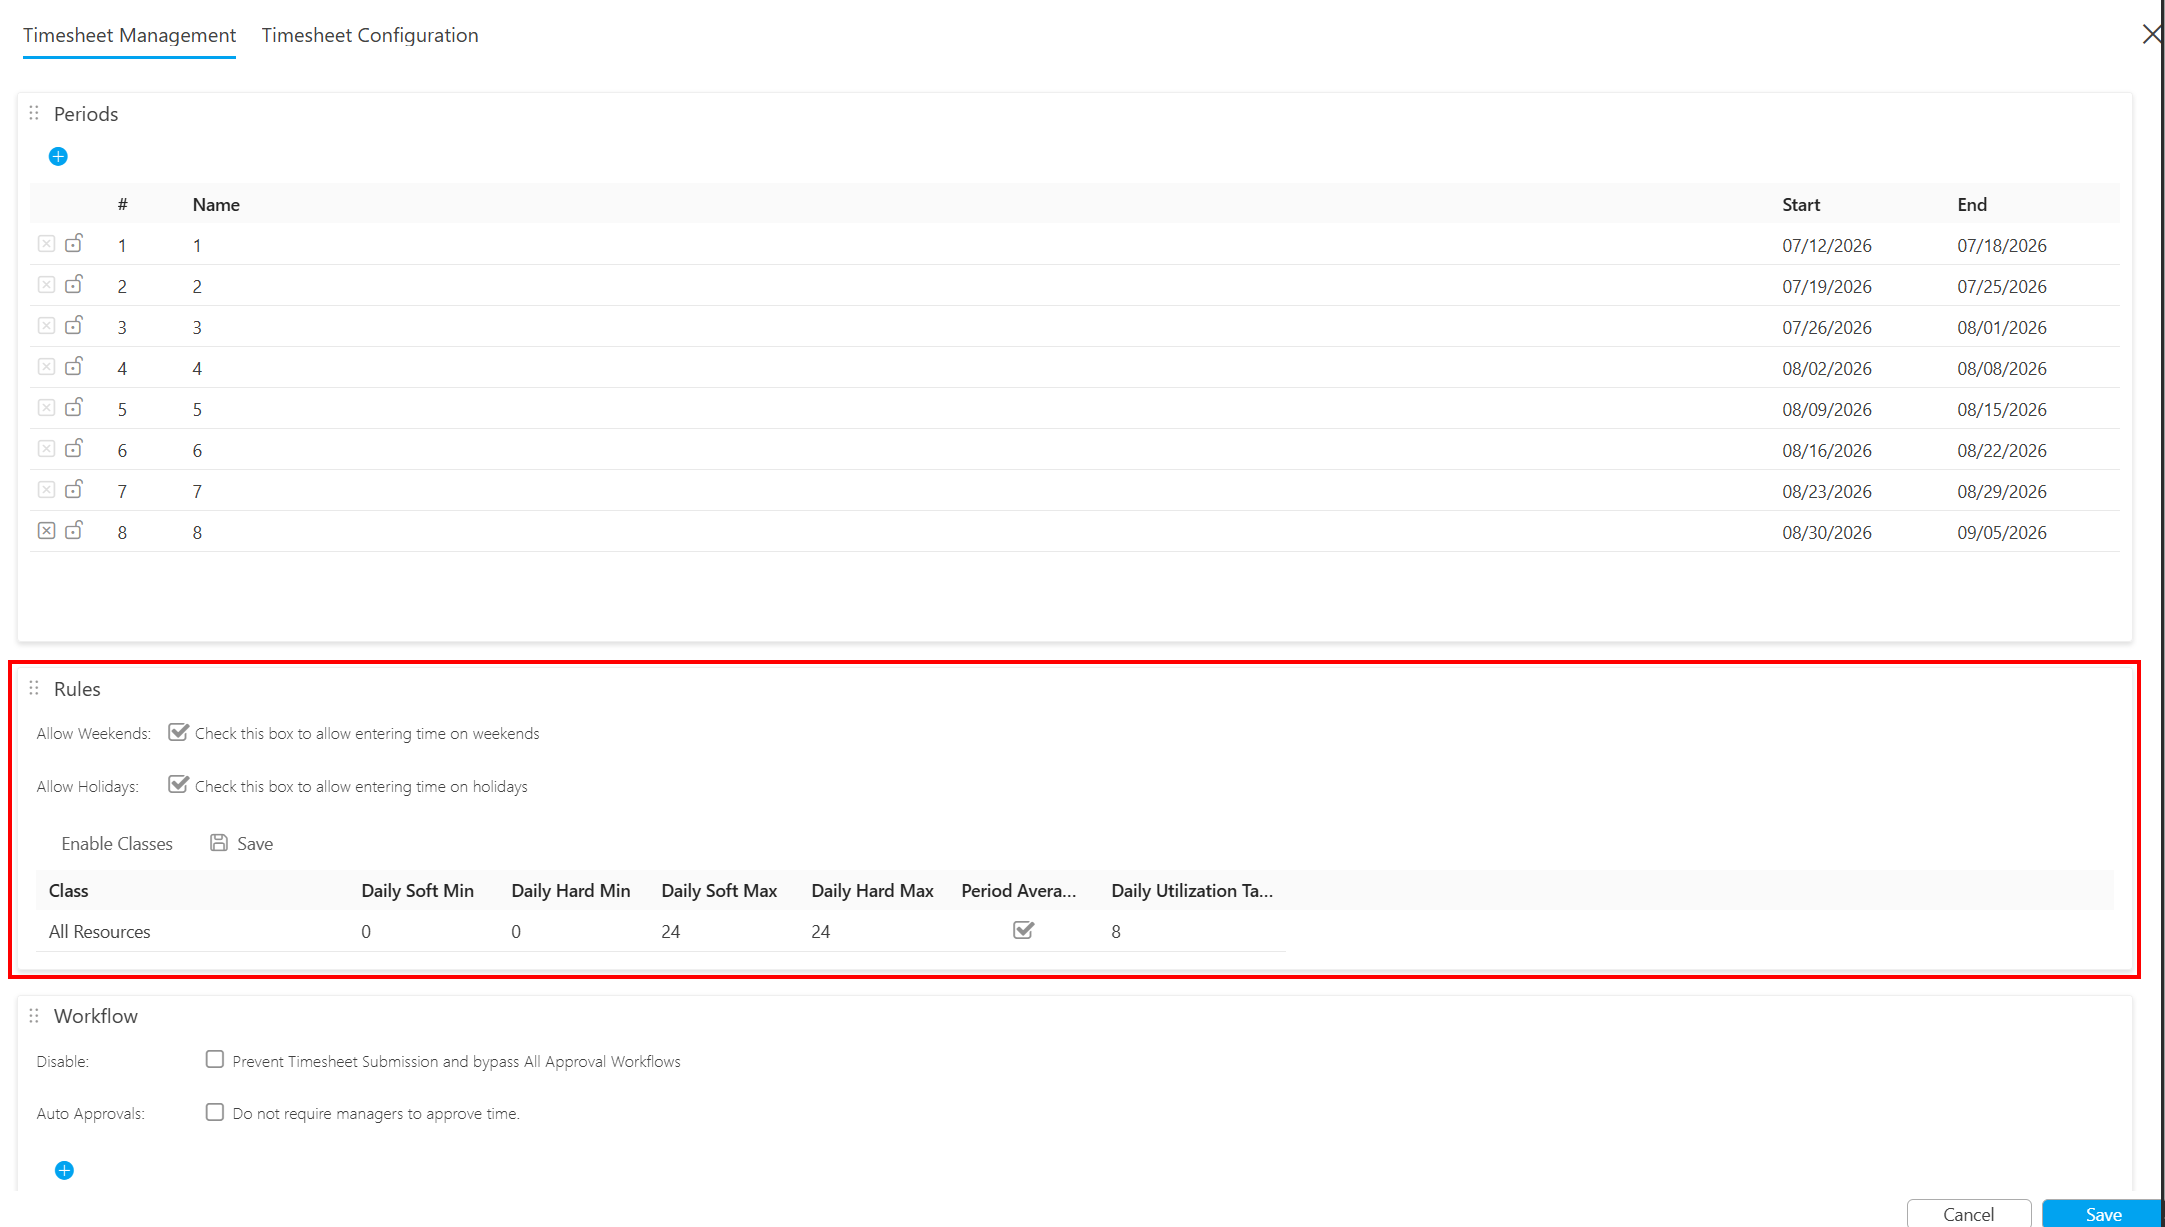Delete period 8 using its X icon
This screenshot has height=1227, width=2165.
pos(46,530)
